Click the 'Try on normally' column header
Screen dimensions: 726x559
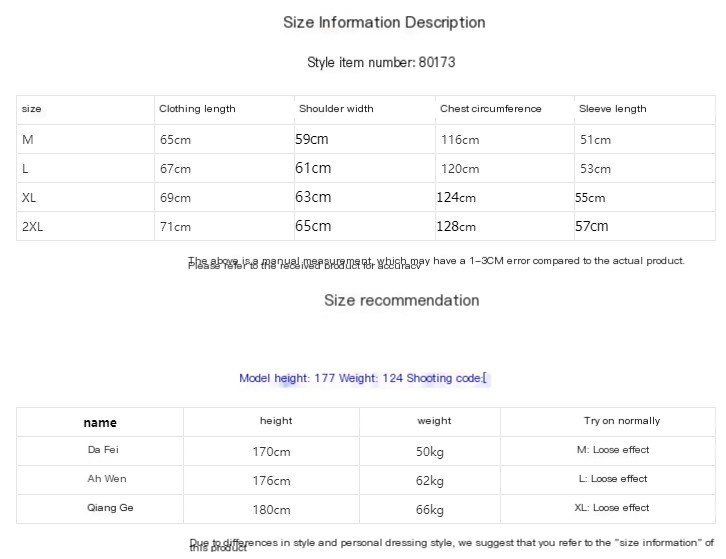(x=622, y=421)
